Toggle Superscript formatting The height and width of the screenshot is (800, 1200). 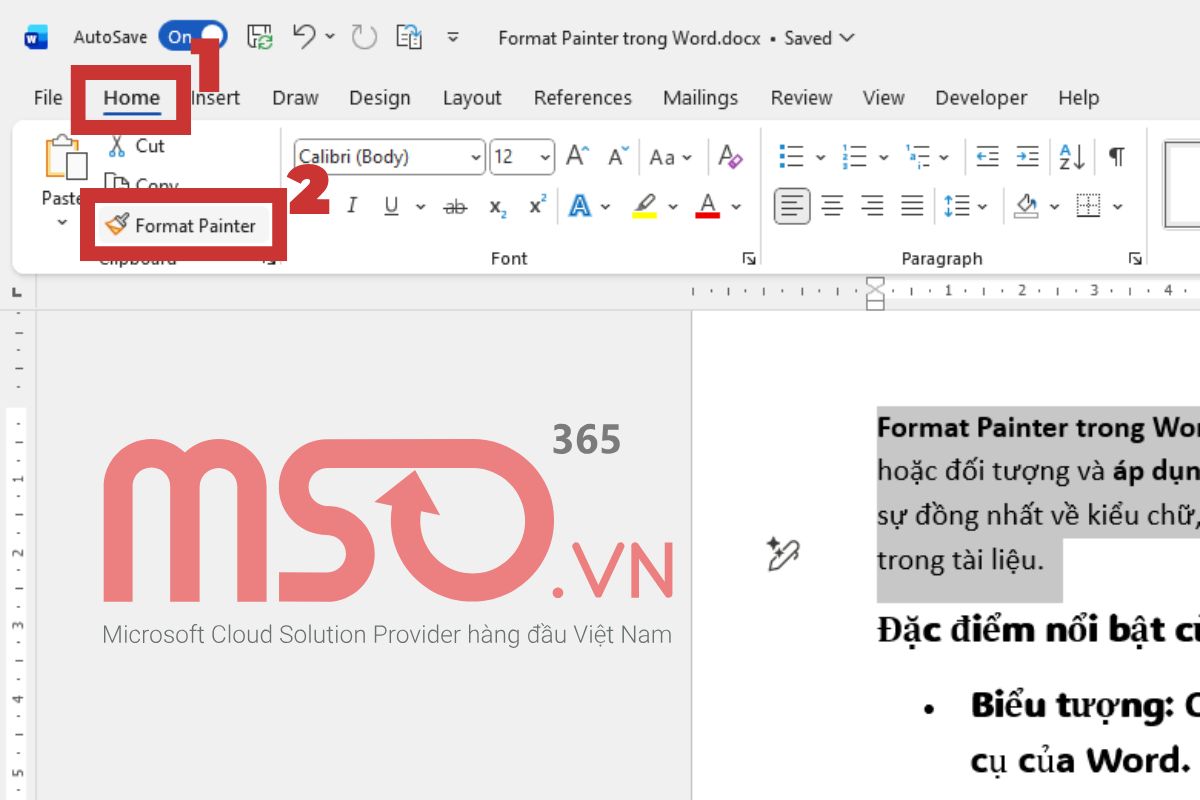pos(538,206)
